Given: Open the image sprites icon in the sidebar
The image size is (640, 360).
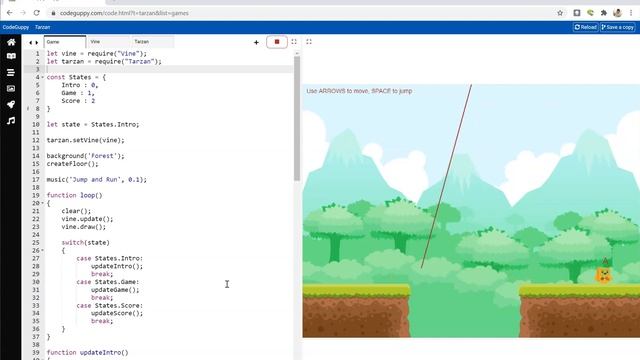Looking at the screenshot, I should point(11,89).
